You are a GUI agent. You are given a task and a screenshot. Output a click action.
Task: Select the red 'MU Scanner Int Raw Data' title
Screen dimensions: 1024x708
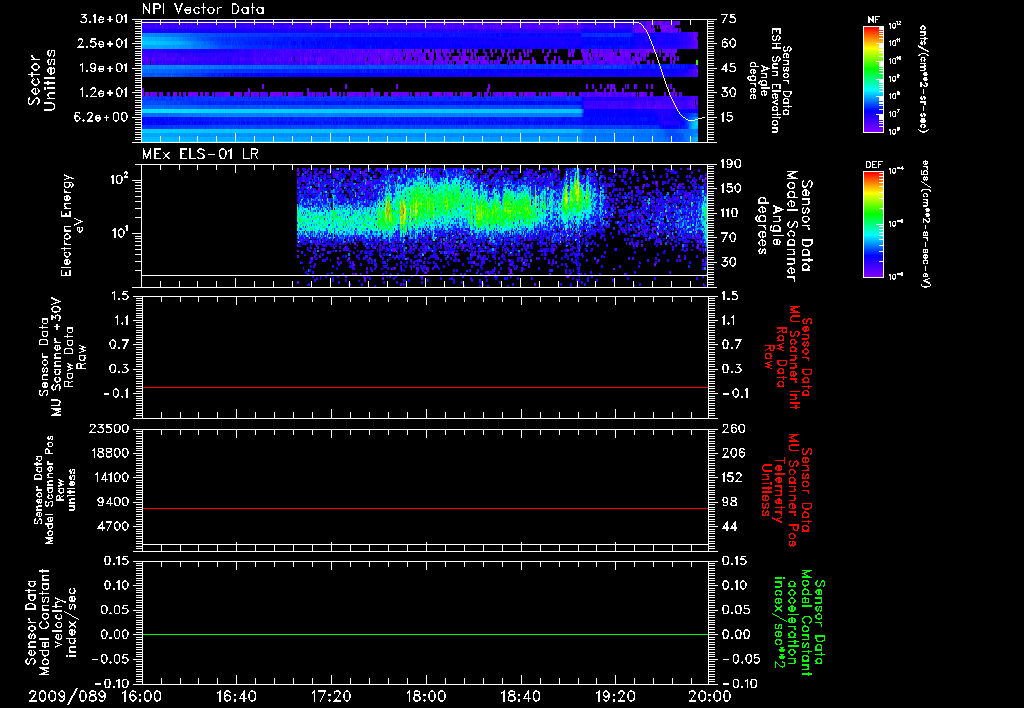788,357
